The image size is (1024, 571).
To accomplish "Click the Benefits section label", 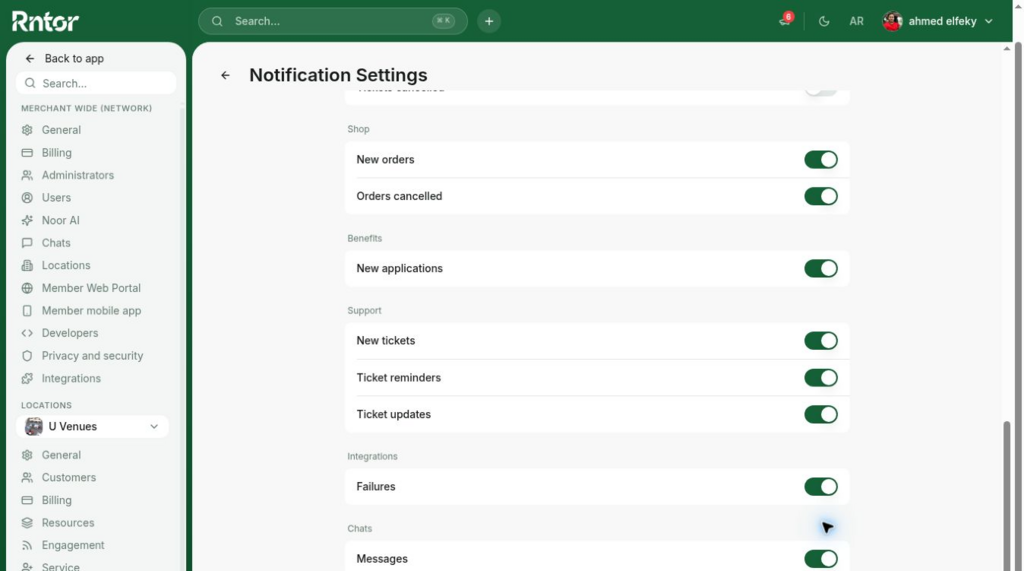I will tap(364, 238).
